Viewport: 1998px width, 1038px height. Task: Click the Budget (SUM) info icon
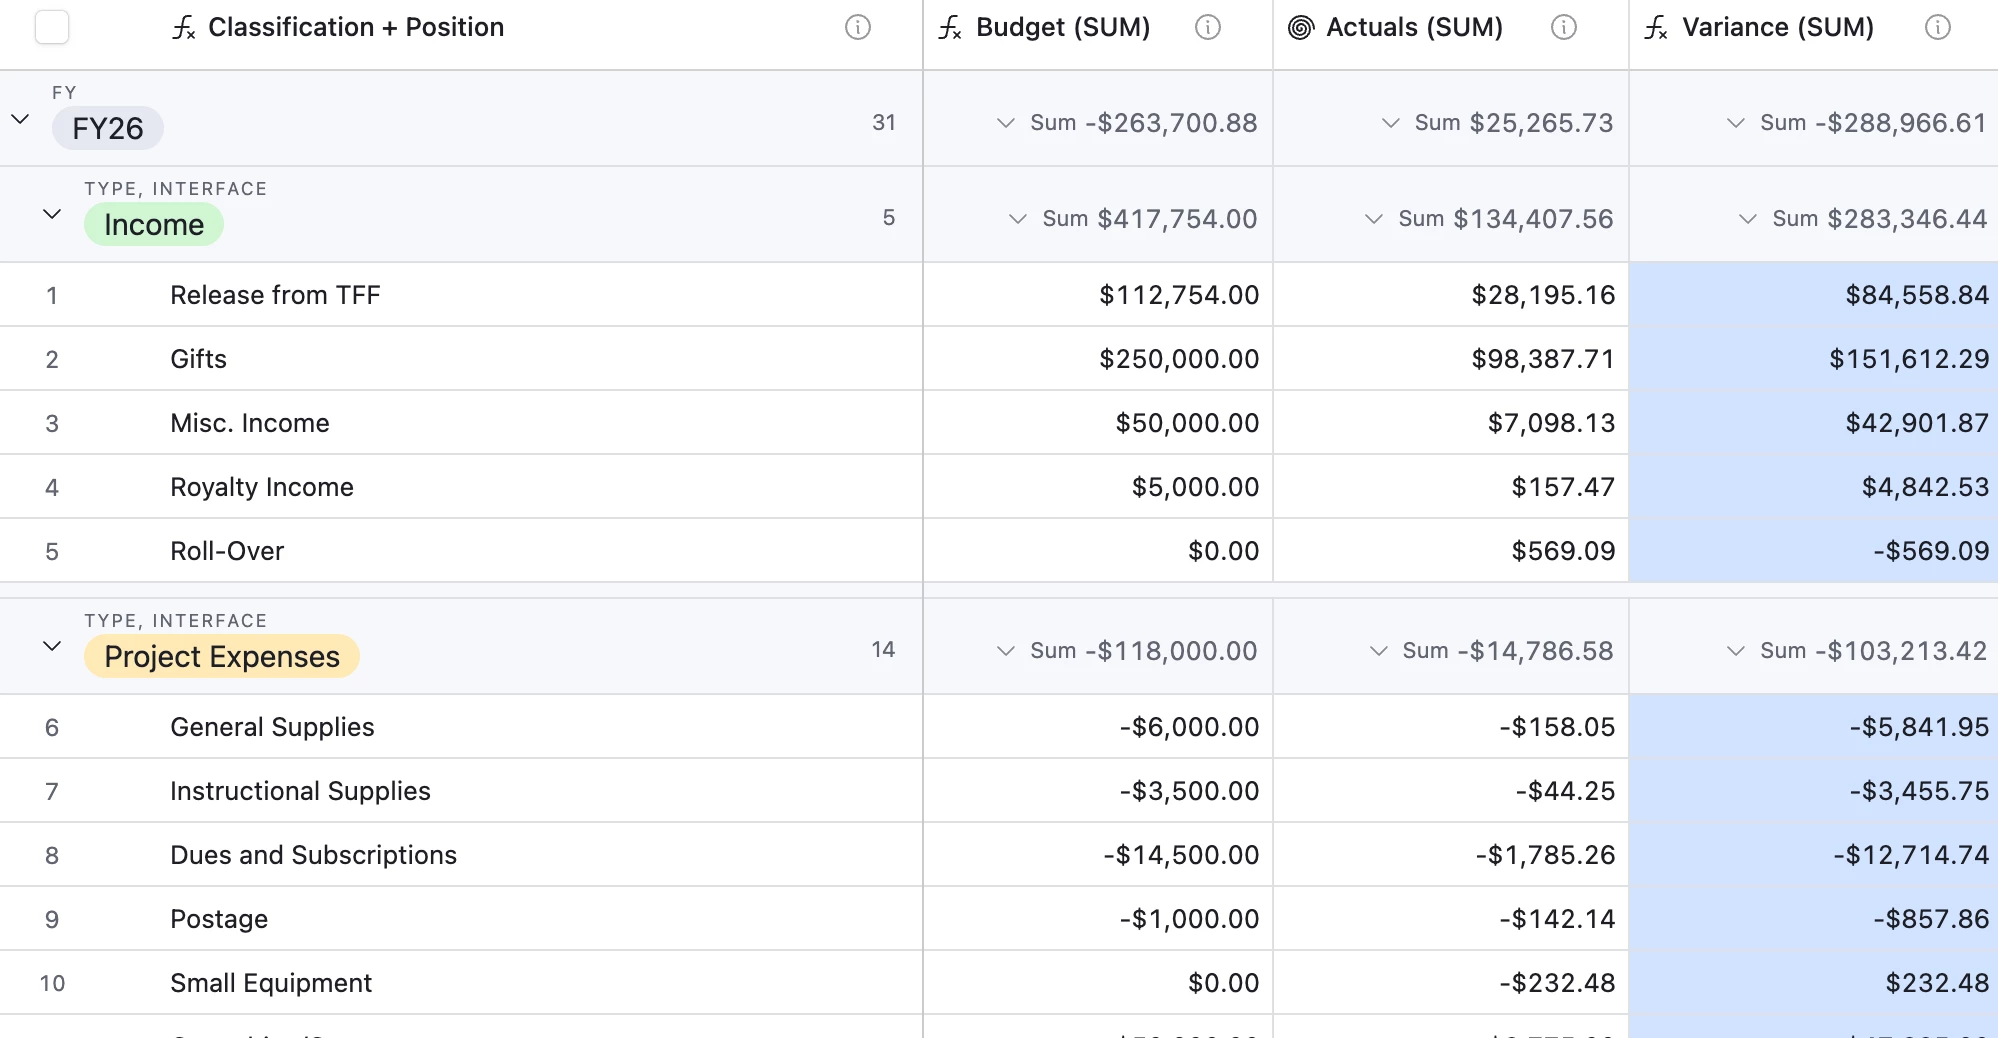tap(1207, 28)
